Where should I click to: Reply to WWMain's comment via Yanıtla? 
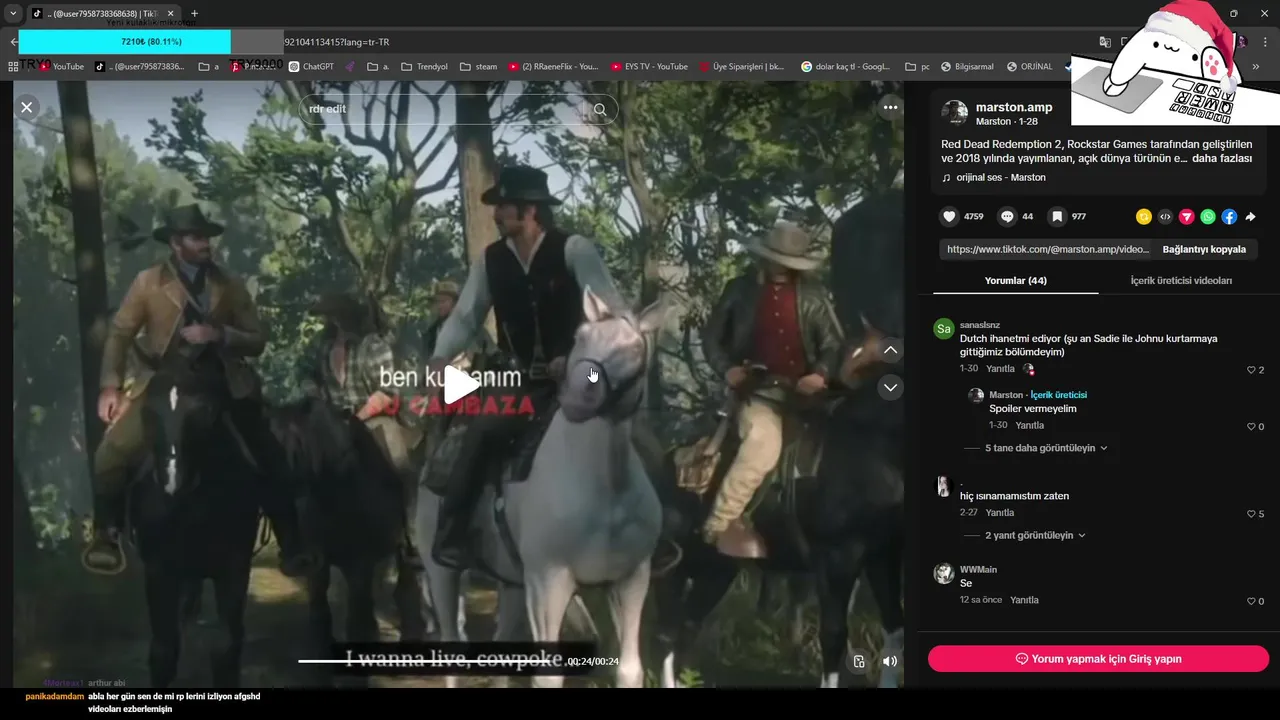pyautogui.click(x=1024, y=600)
